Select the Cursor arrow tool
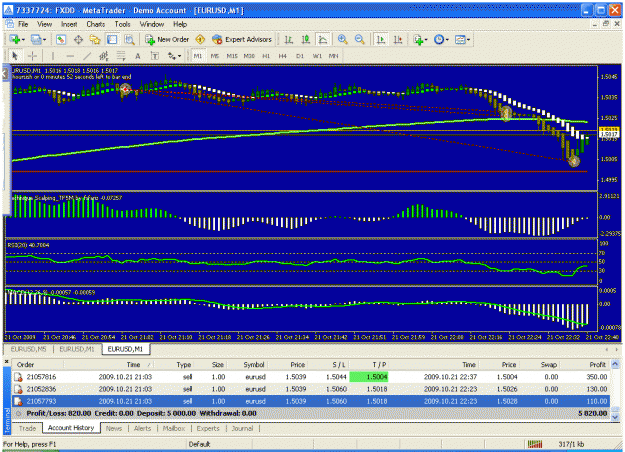The height and width of the screenshot is (452, 625). pos(15,56)
